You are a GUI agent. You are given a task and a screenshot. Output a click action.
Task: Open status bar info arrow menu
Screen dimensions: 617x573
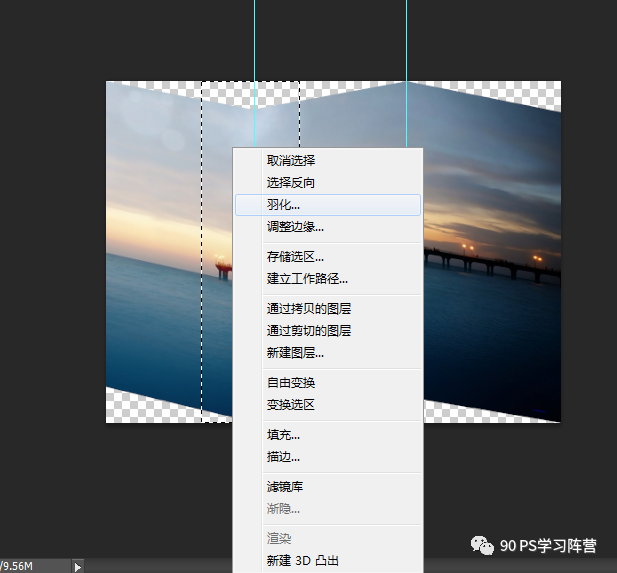[x=78, y=567]
